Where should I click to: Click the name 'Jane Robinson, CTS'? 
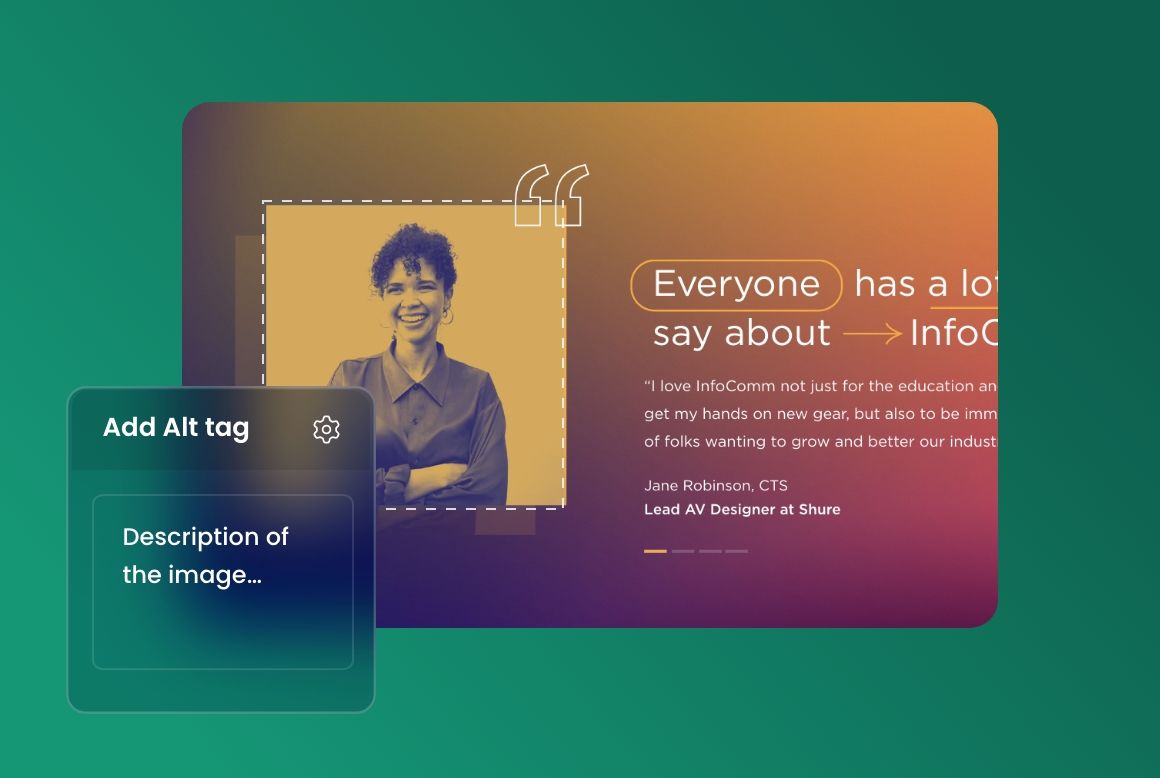[715, 486]
